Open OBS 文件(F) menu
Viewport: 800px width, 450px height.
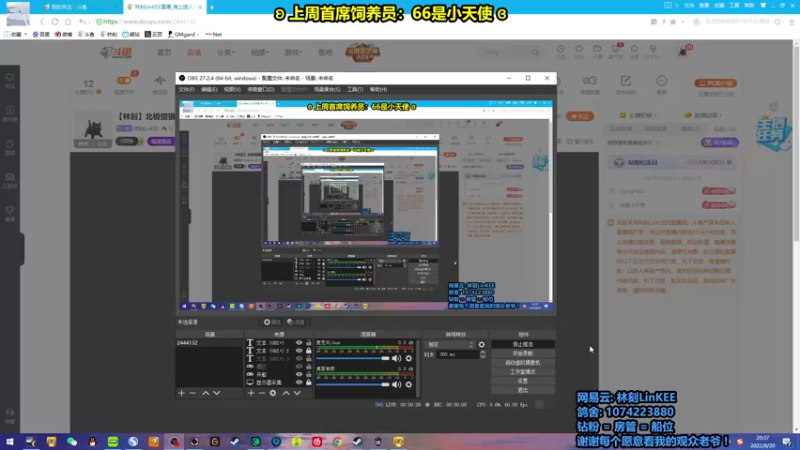[x=186, y=90]
